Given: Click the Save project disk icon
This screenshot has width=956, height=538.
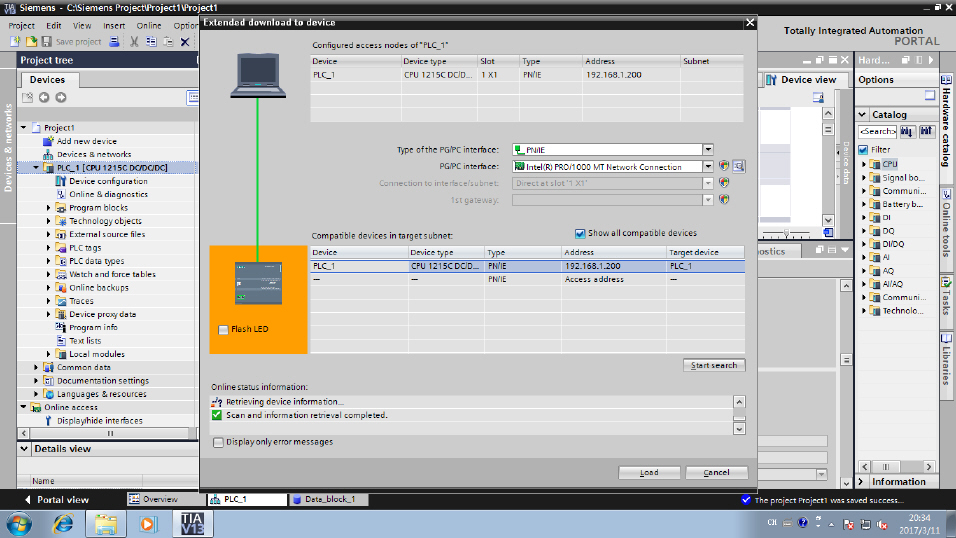Looking at the screenshot, I should [x=46, y=41].
